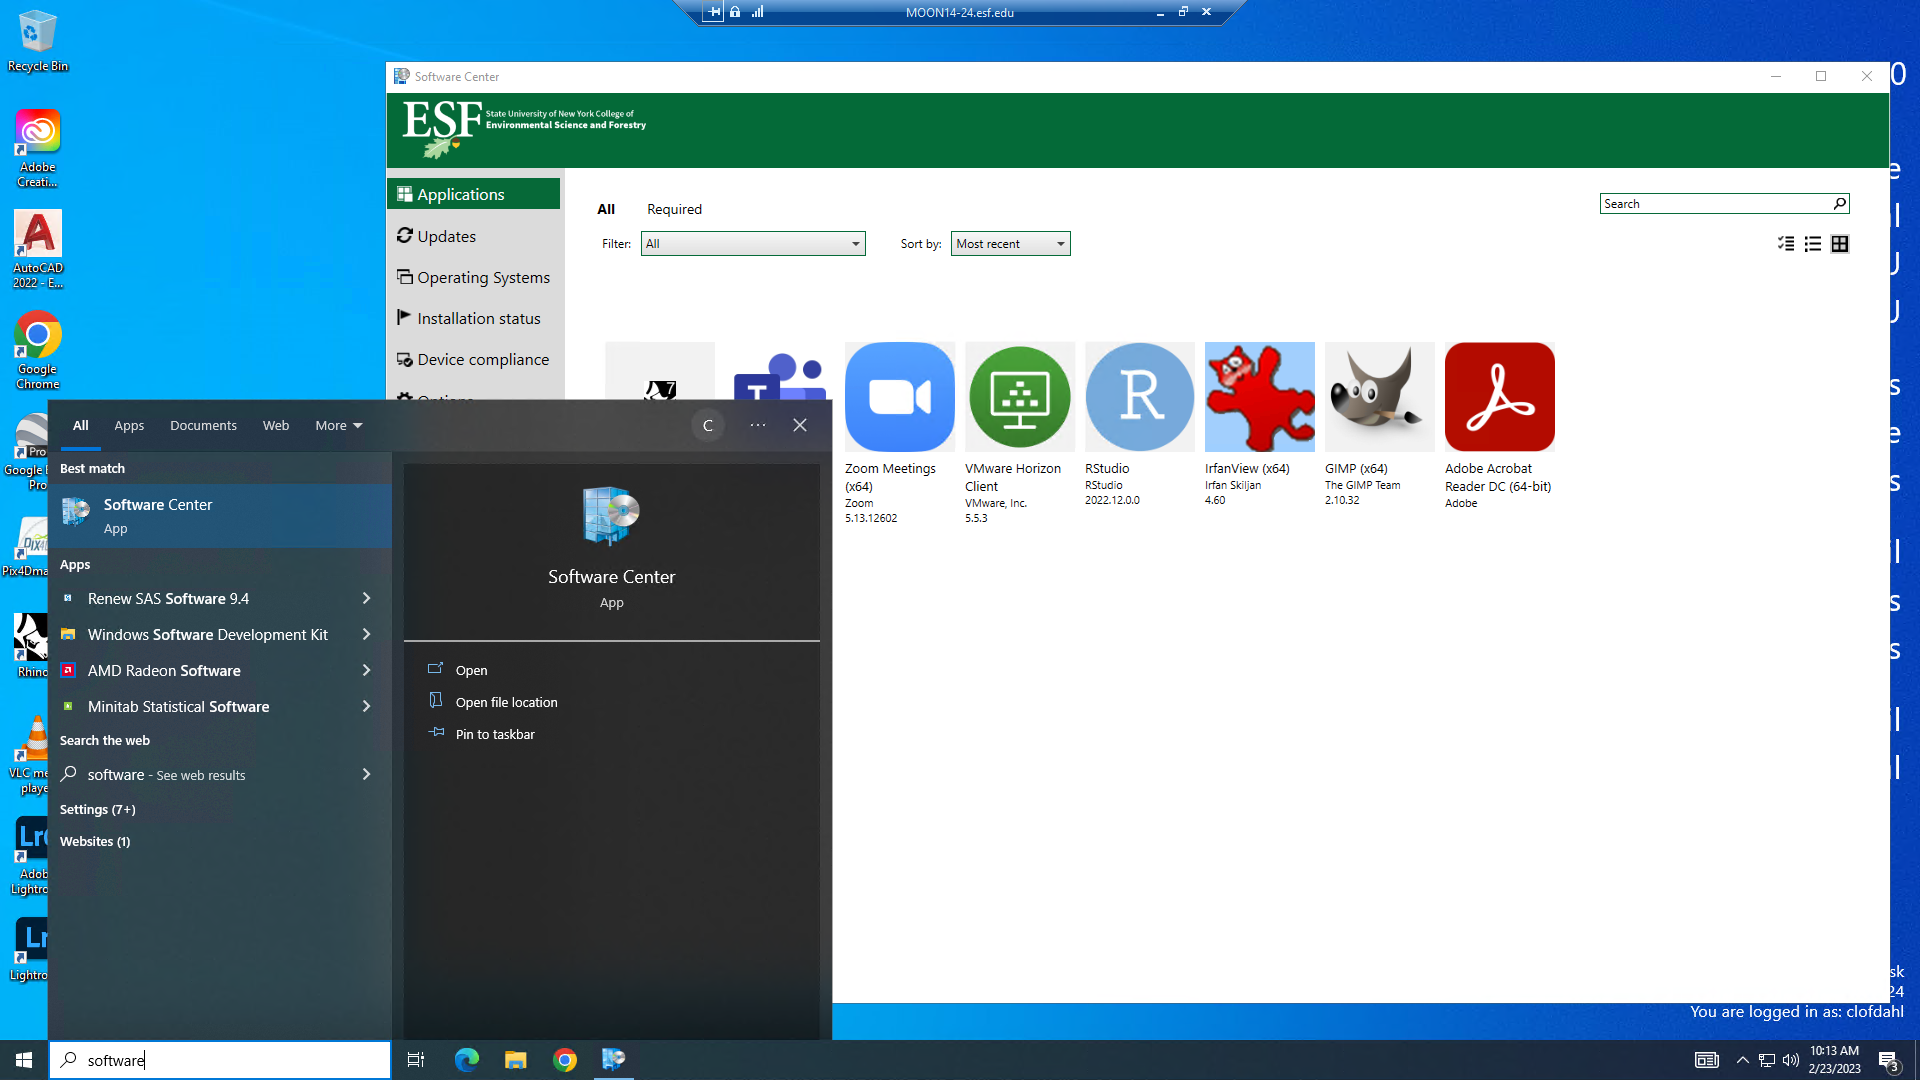Open the Zoom Meetings (x64) application tile
Screen dimensions: 1920x1080
[899, 397]
